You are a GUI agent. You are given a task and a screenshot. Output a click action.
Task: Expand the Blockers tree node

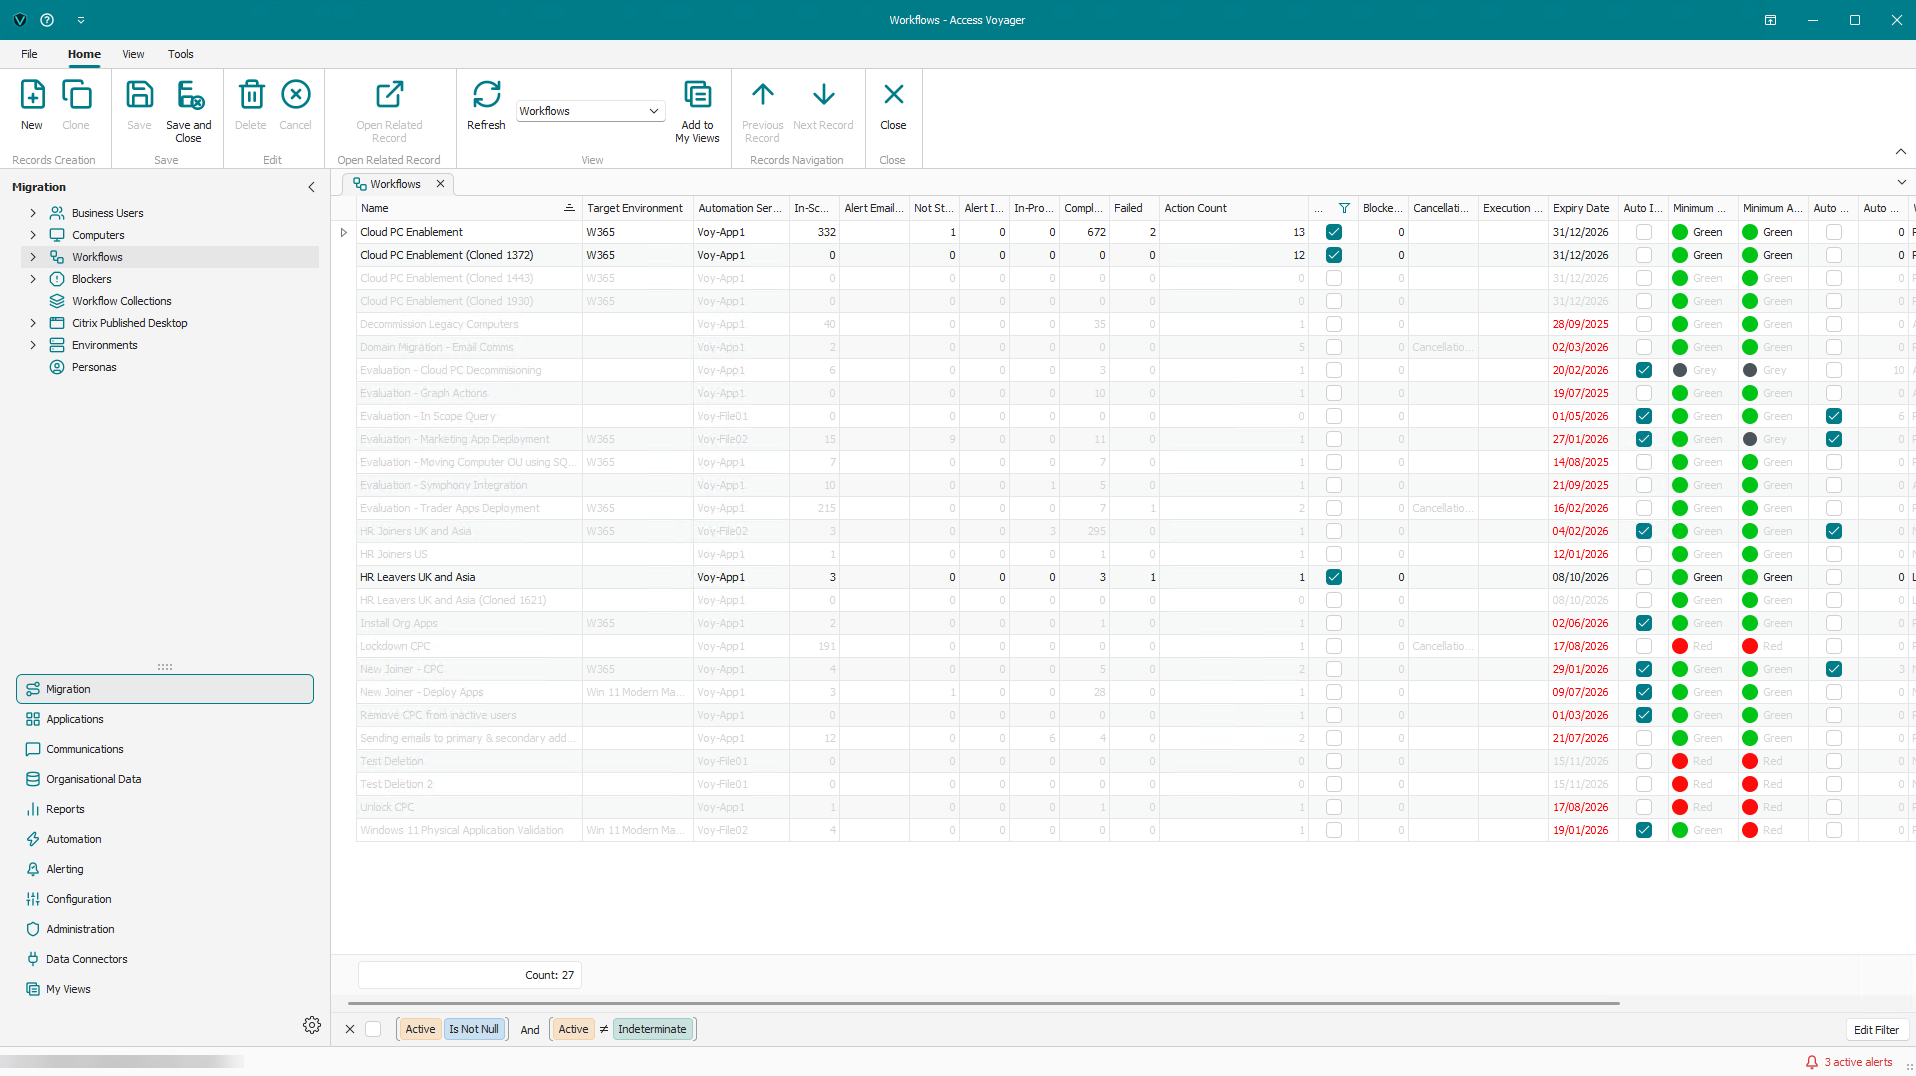coord(33,279)
